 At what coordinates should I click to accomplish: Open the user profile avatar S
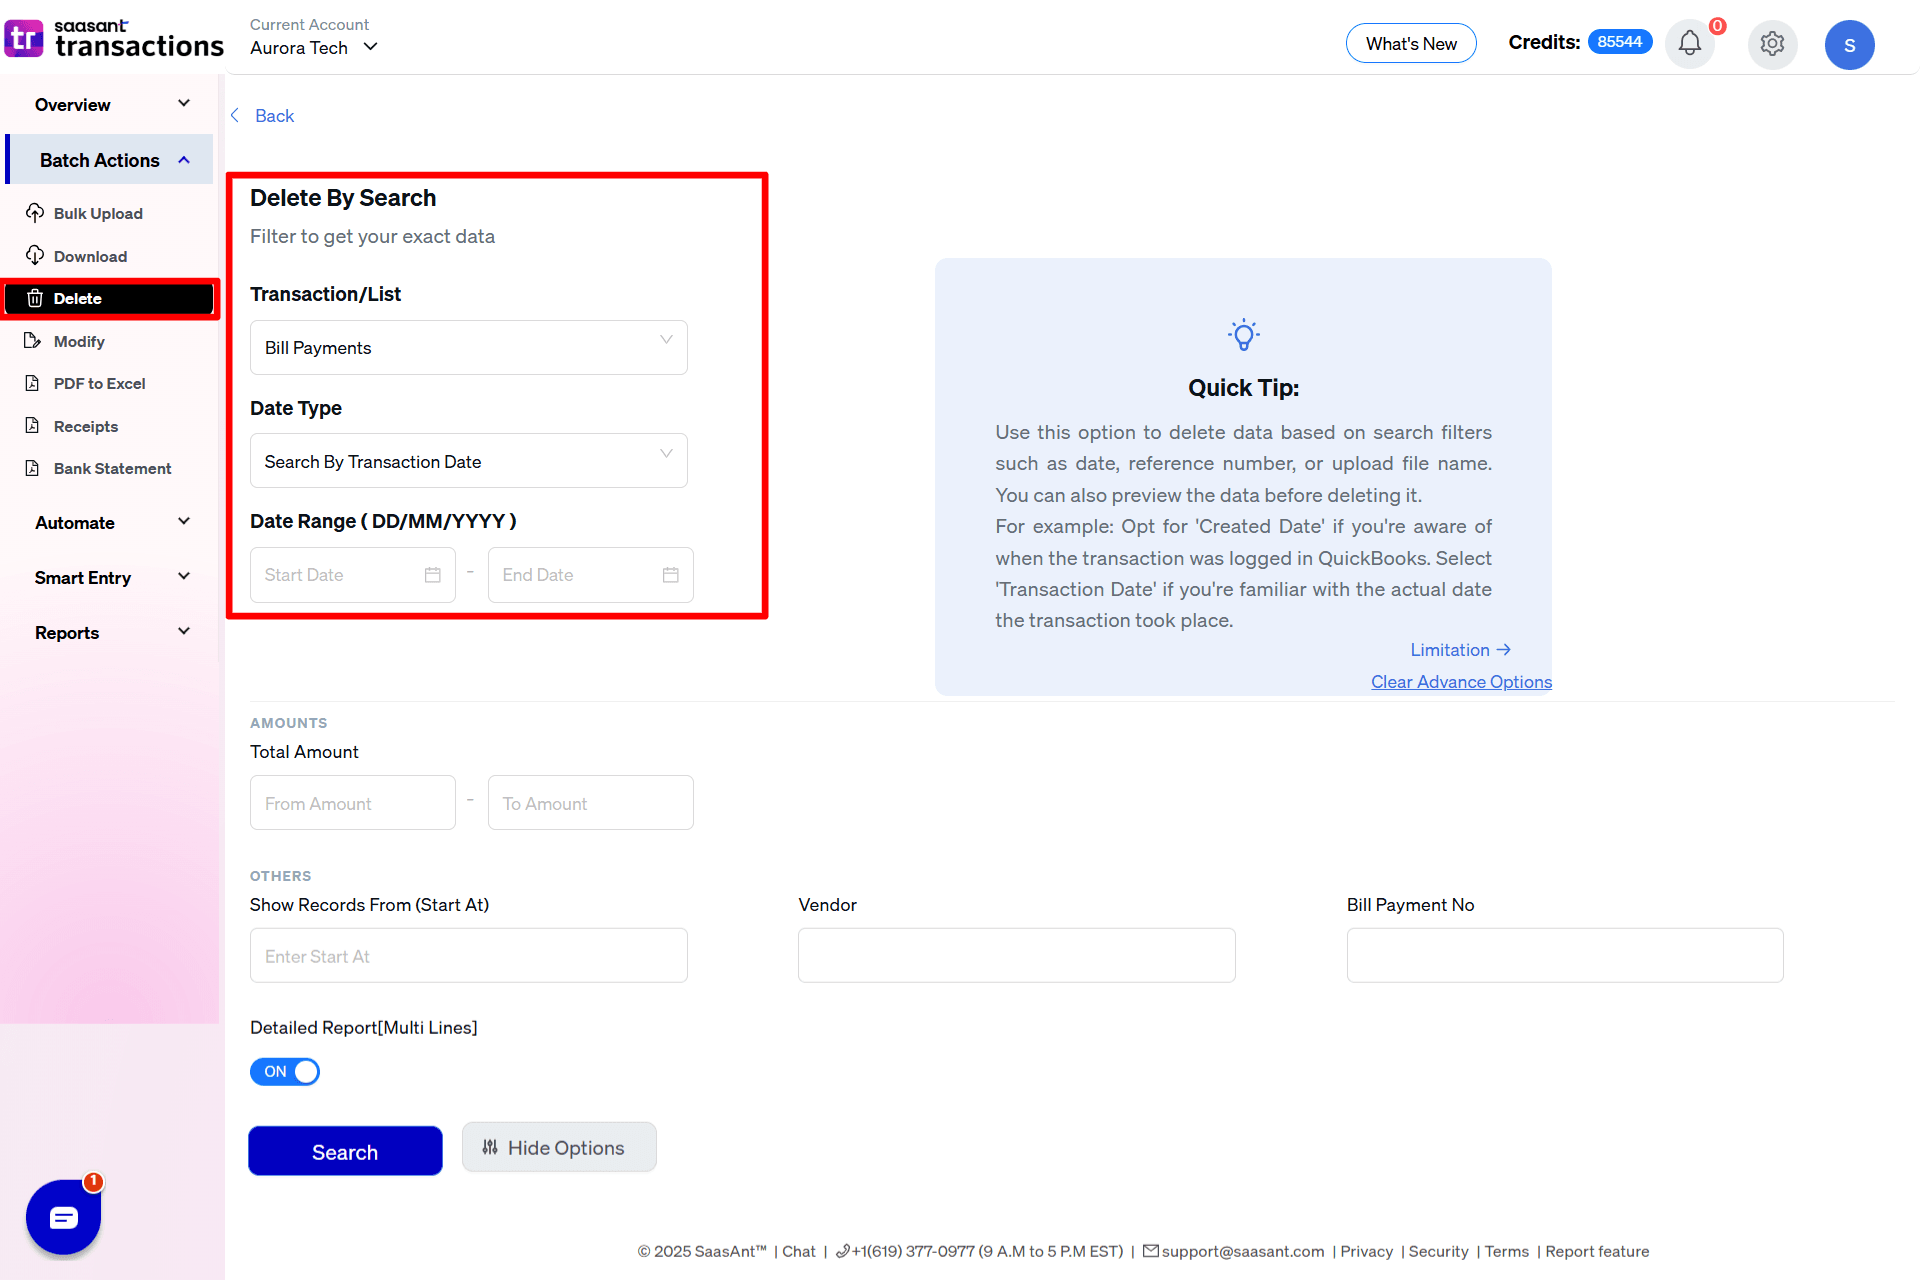1849,45
